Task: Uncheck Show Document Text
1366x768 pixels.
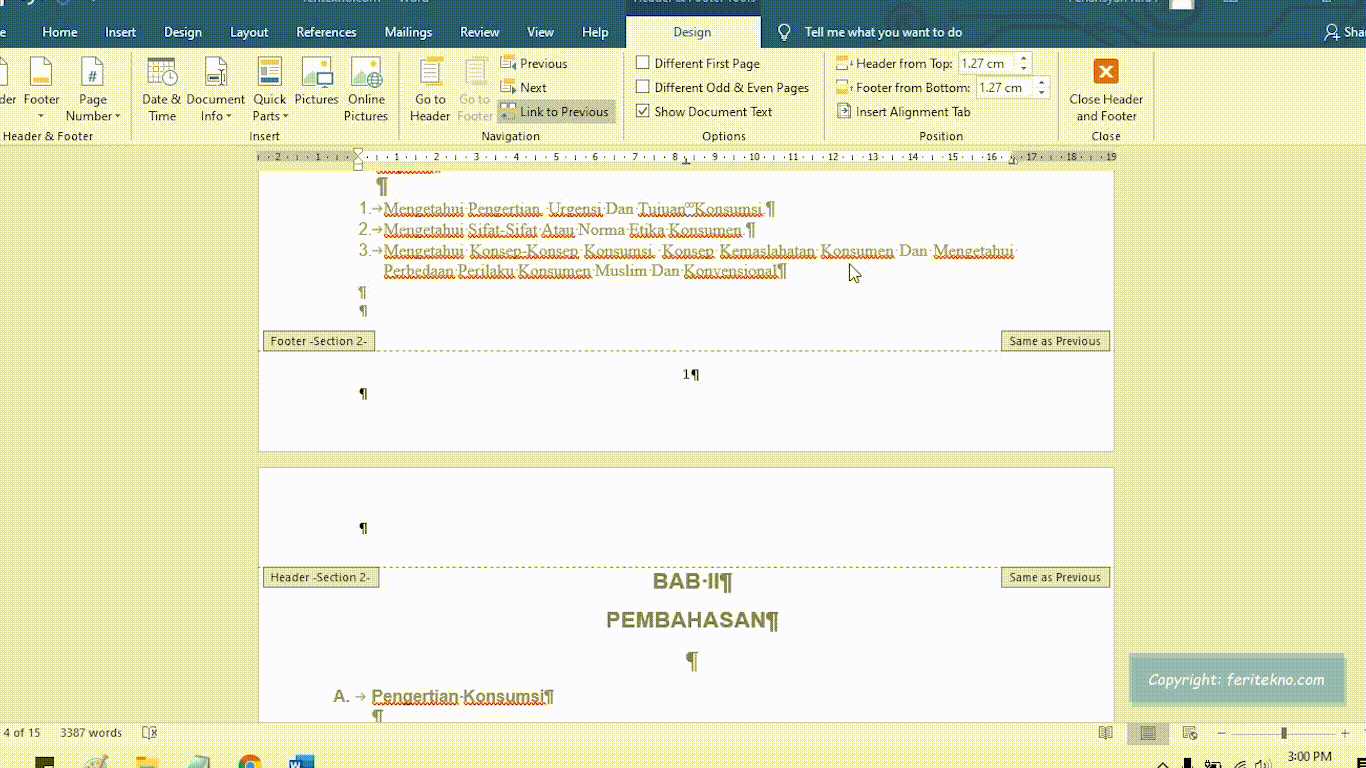Action: (x=643, y=111)
